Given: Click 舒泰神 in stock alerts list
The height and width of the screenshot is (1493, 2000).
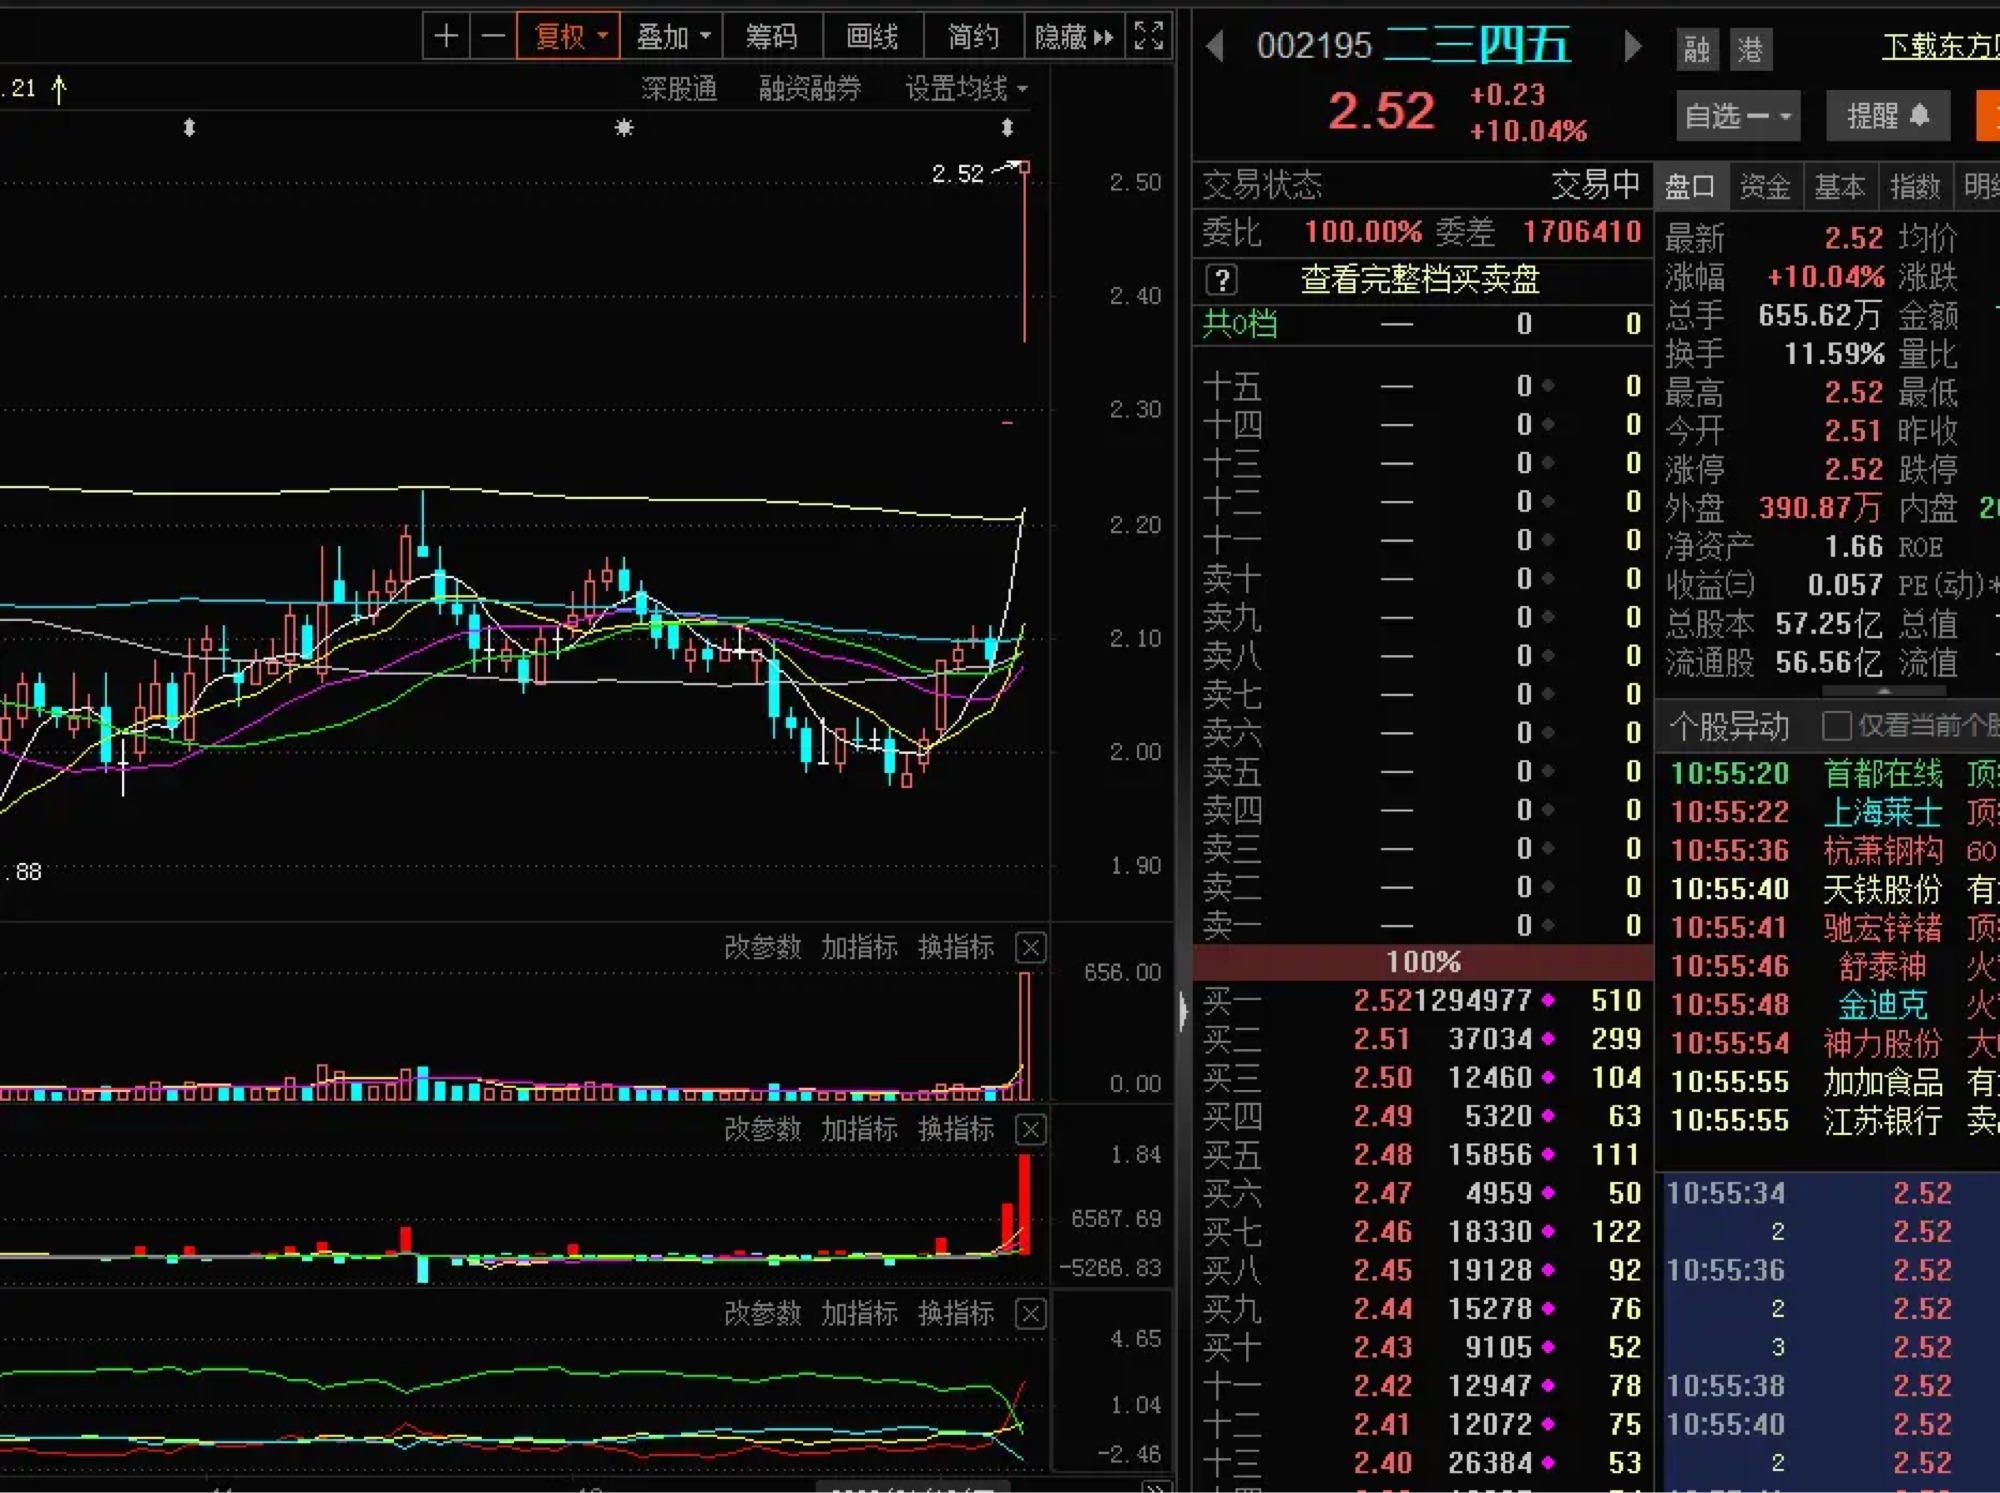Looking at the screenshot, I should [x=1883, y=967].
